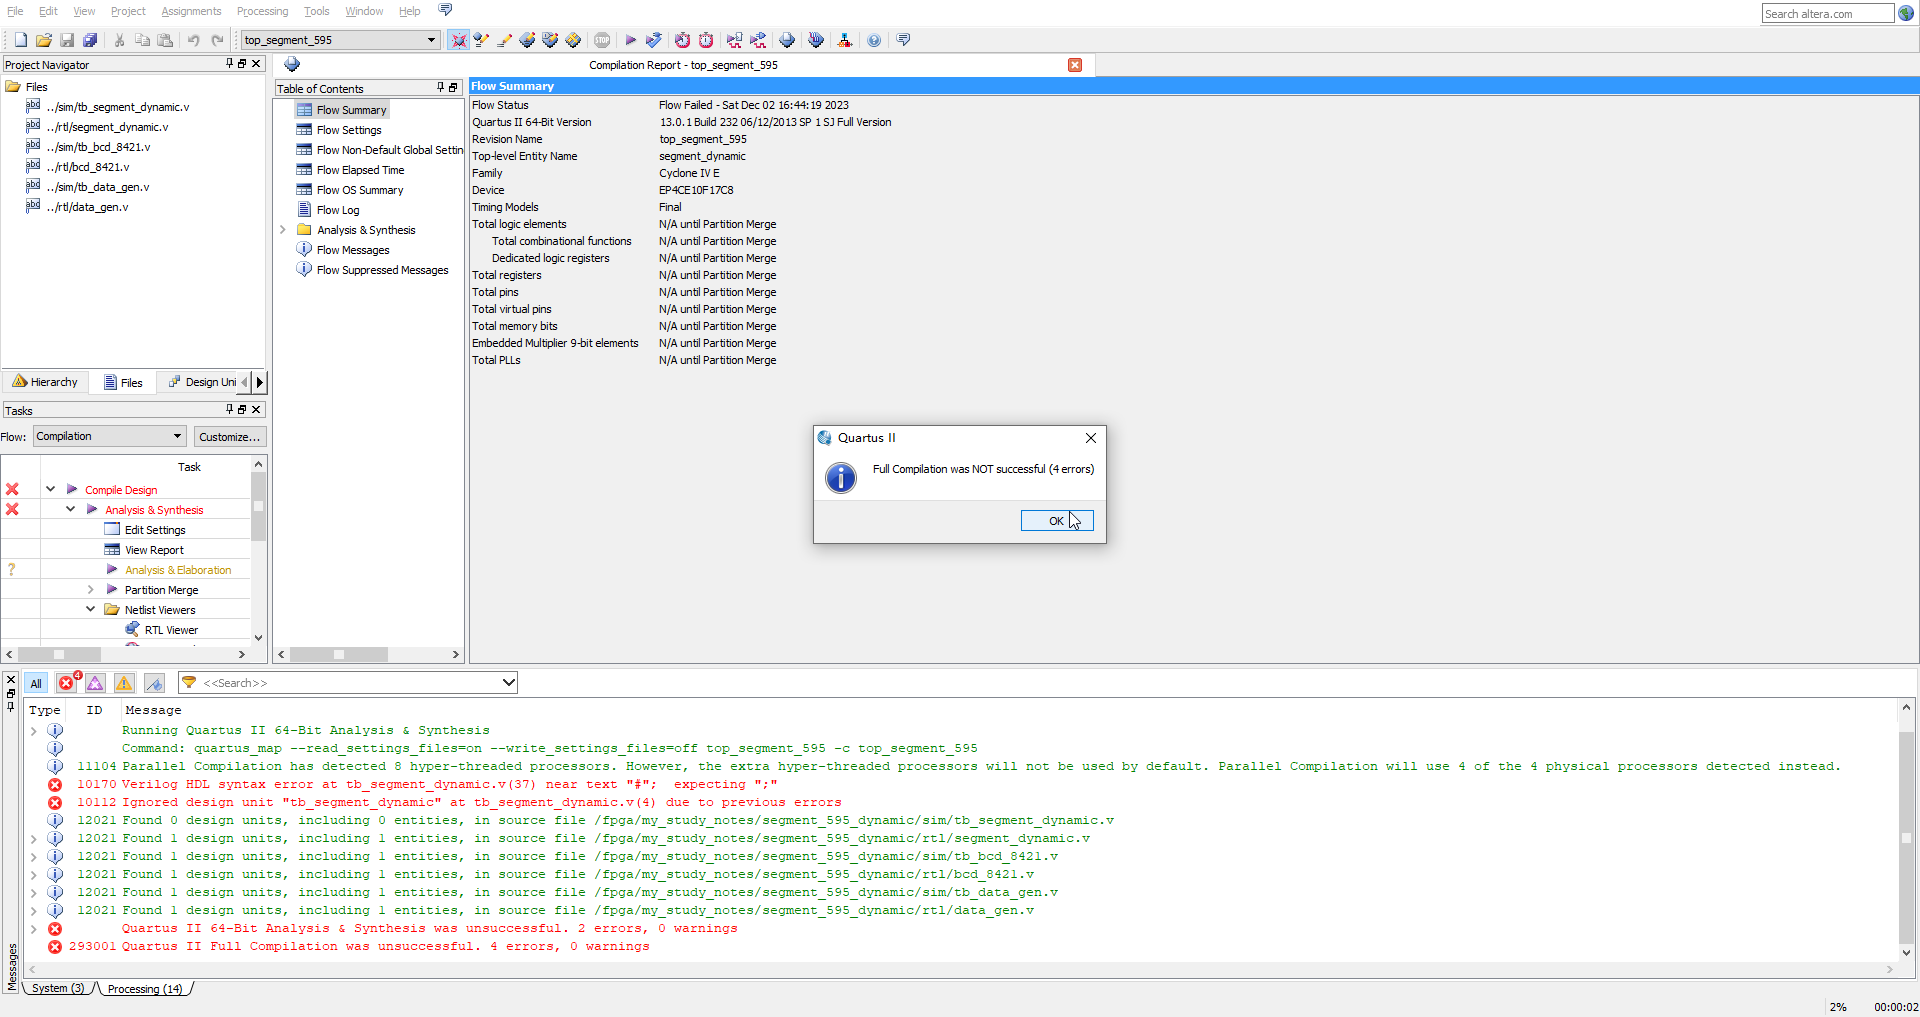Click the Undo arrow icon

tap(193, 40)
